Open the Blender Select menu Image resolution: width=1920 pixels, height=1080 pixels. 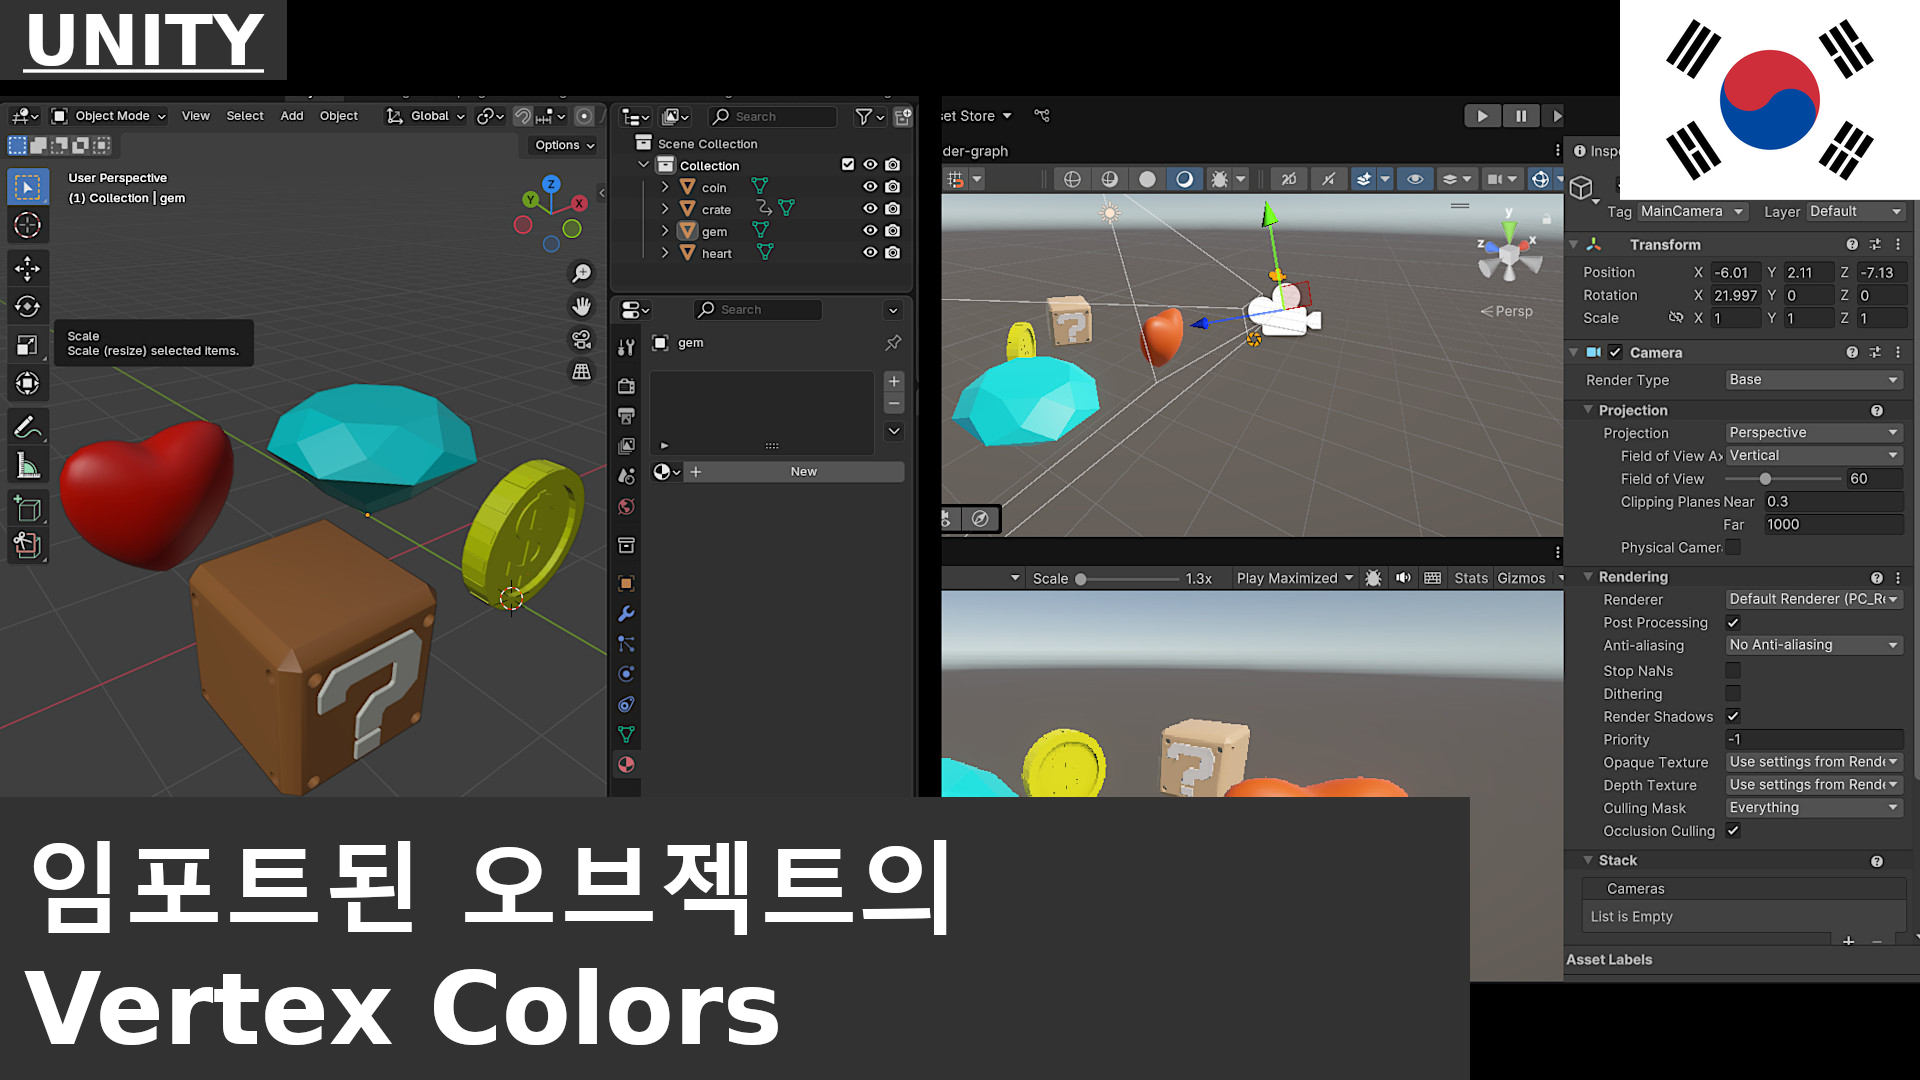point(245,116)
